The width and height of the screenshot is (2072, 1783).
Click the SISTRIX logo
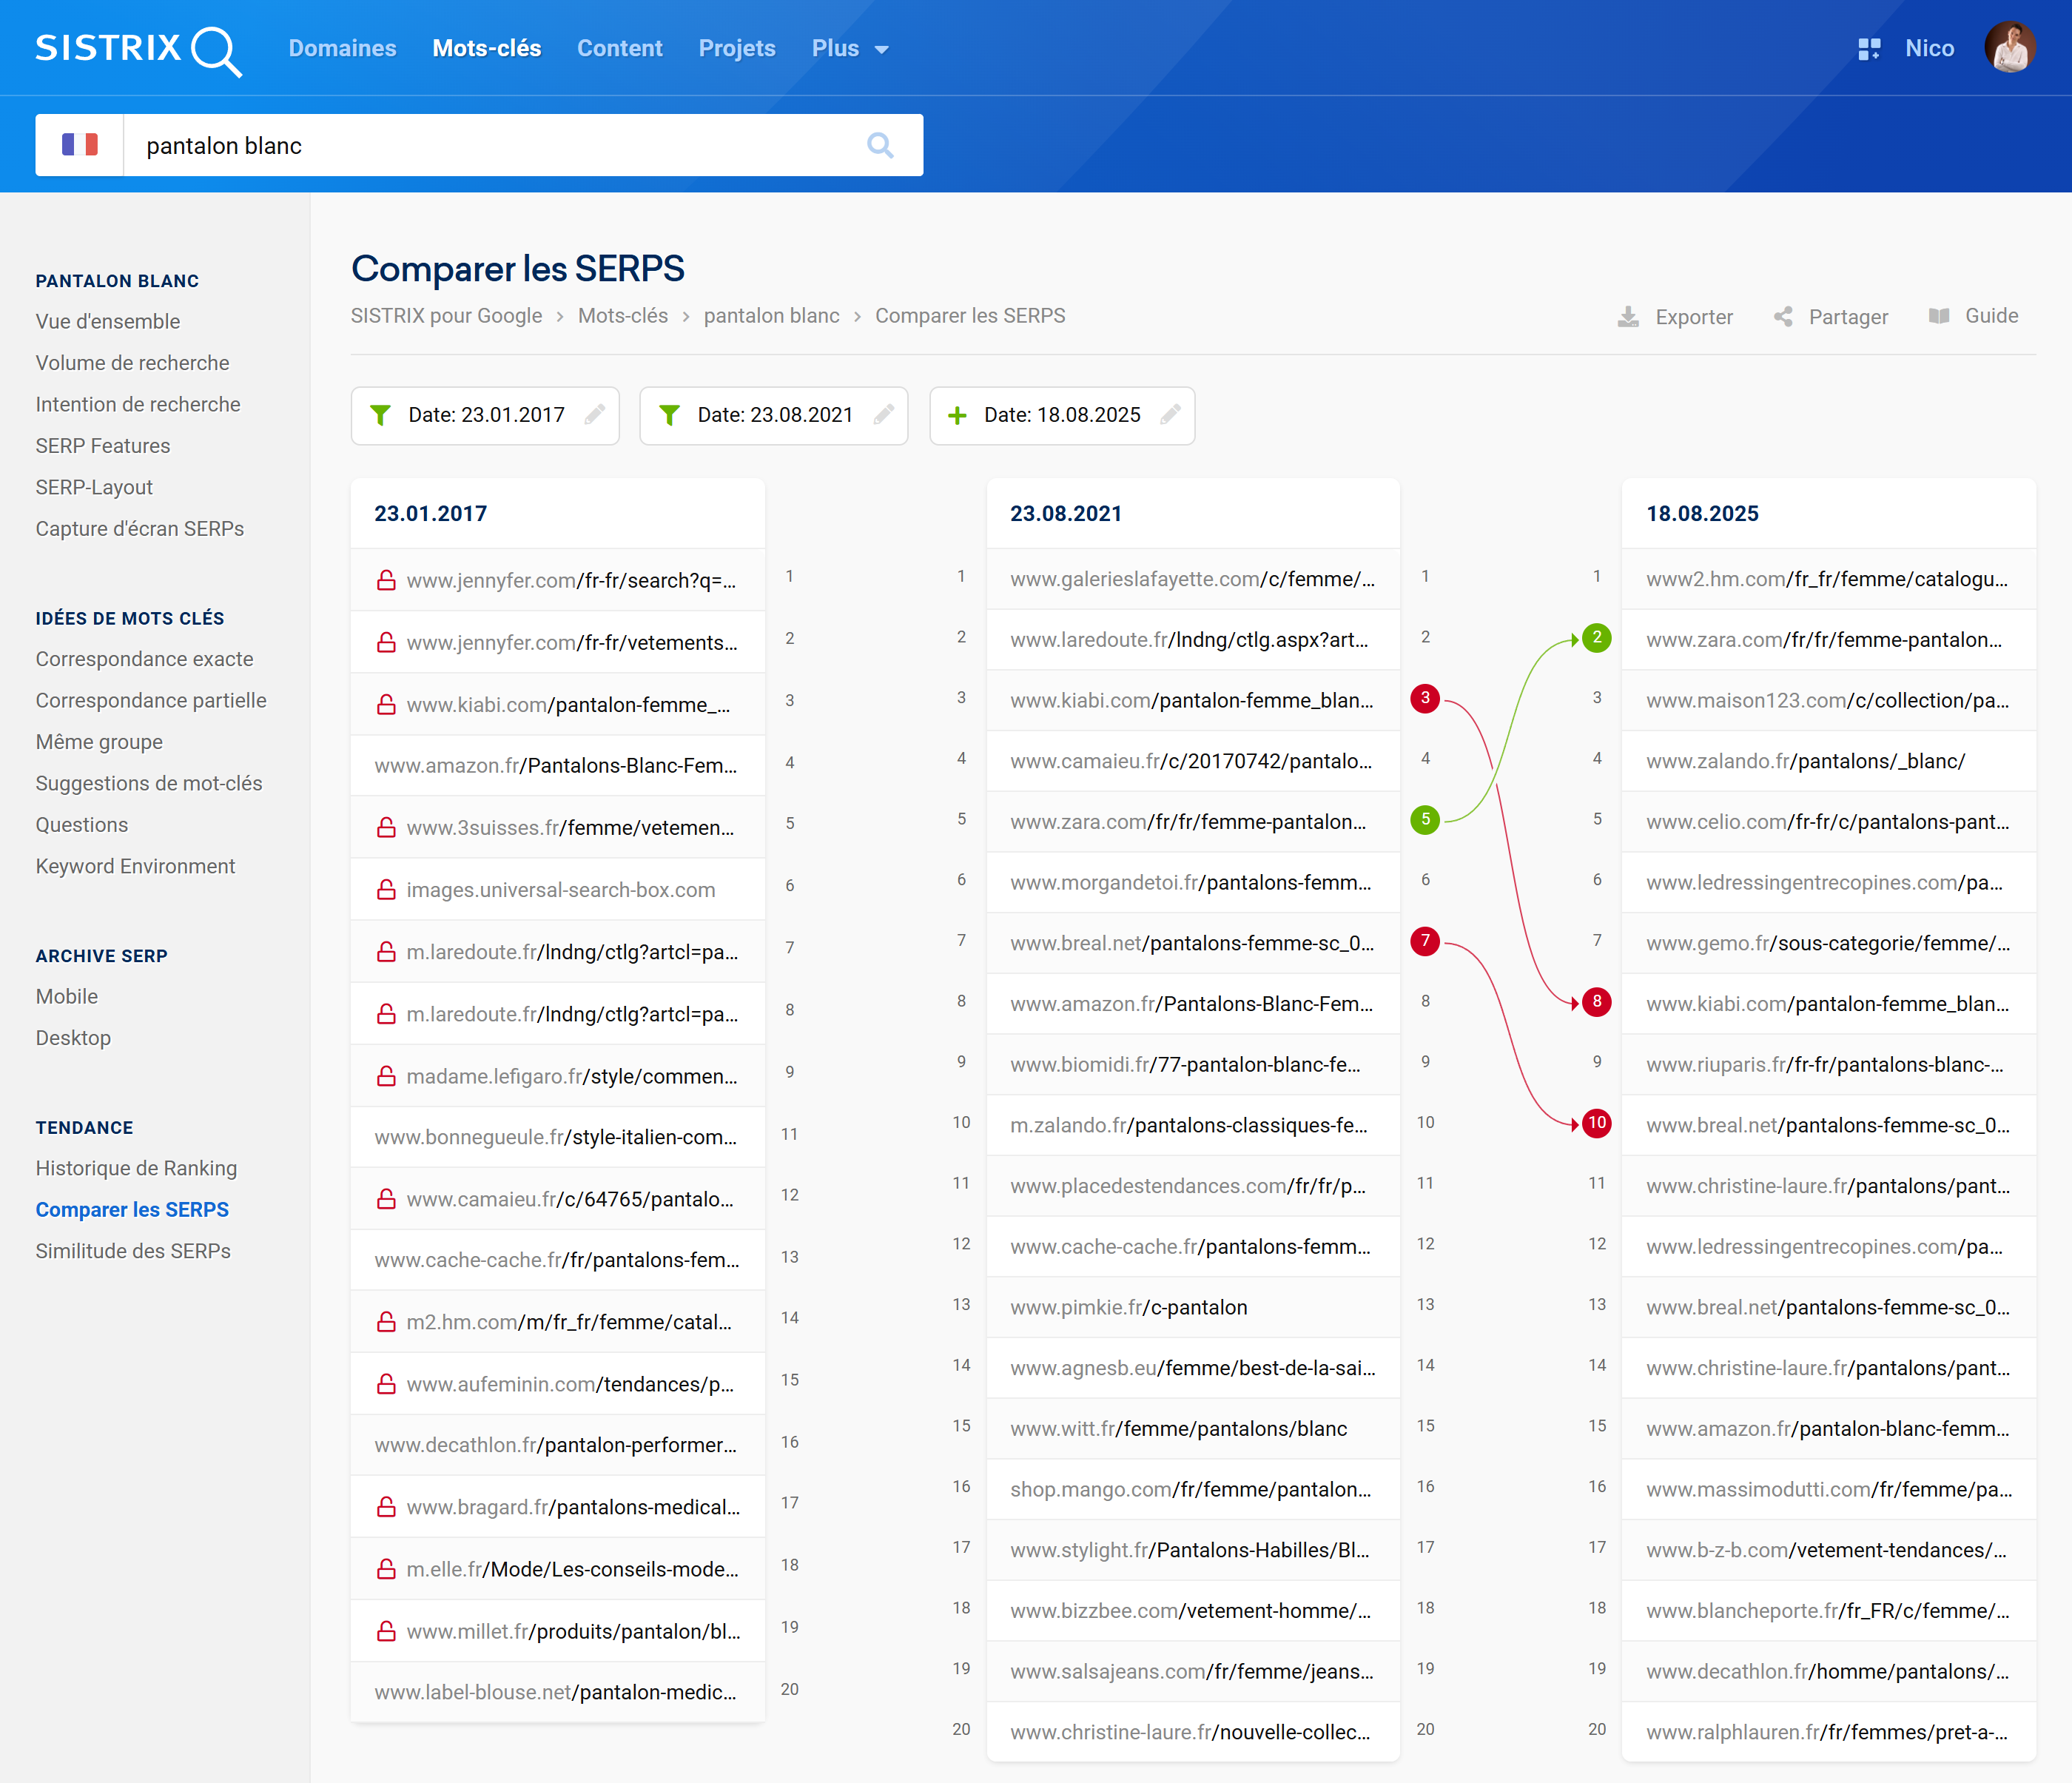point(138,50)
